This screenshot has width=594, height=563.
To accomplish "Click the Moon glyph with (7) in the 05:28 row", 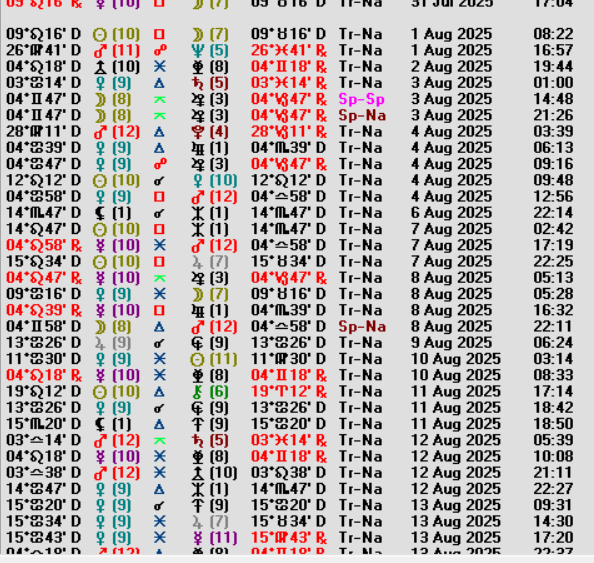I will (x=198, y=294).
